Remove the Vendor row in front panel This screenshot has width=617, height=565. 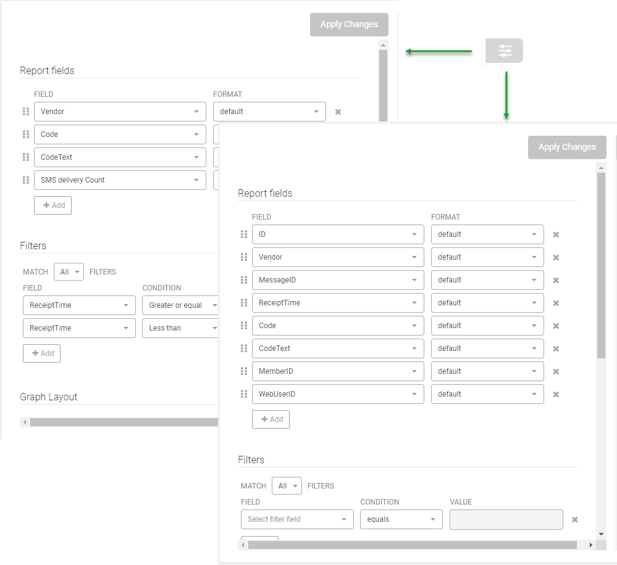click(x=556, y=258)
